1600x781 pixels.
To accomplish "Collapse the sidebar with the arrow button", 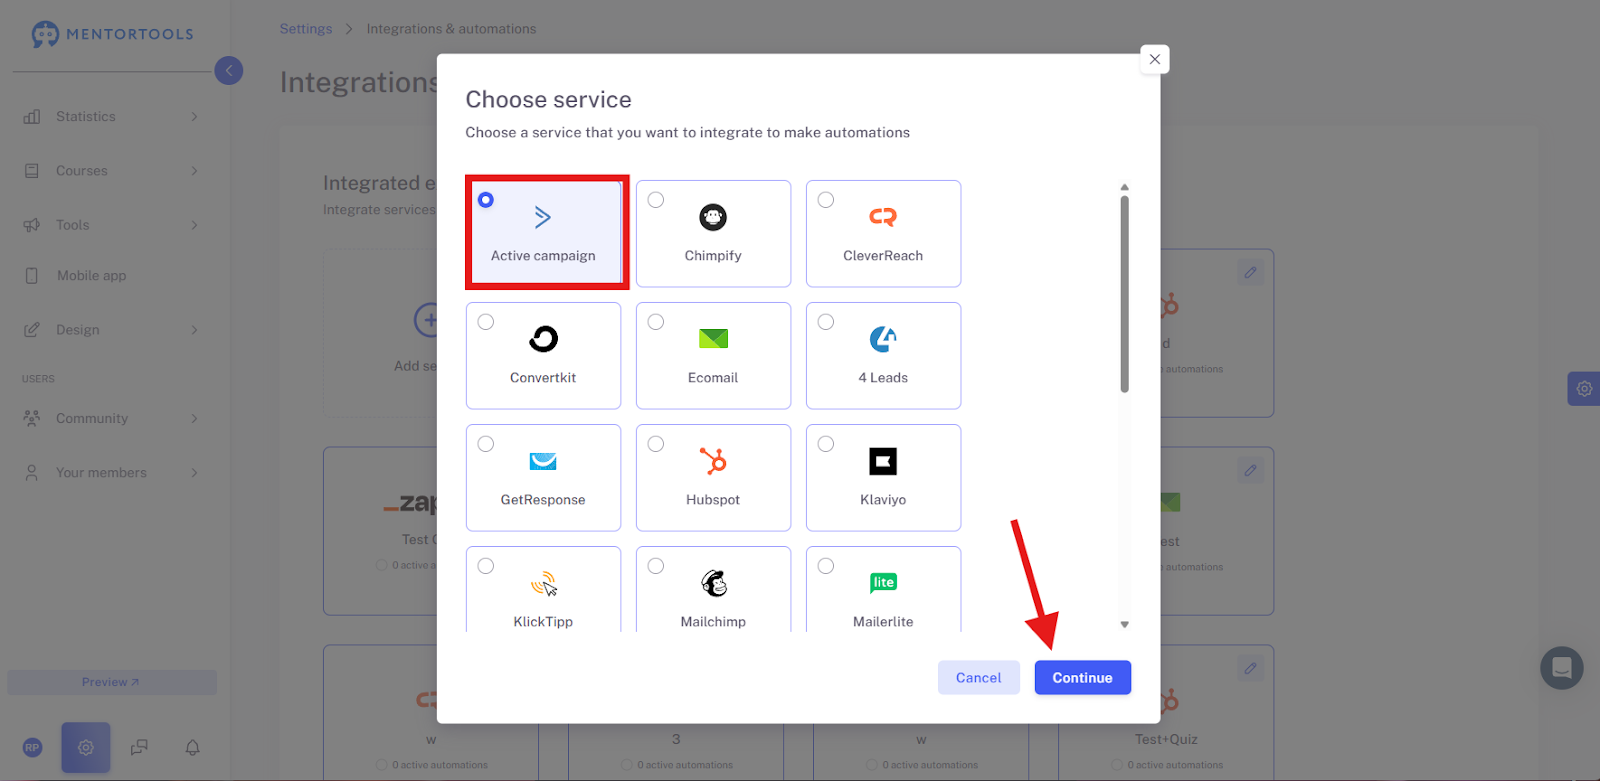I will coord(229,70).
